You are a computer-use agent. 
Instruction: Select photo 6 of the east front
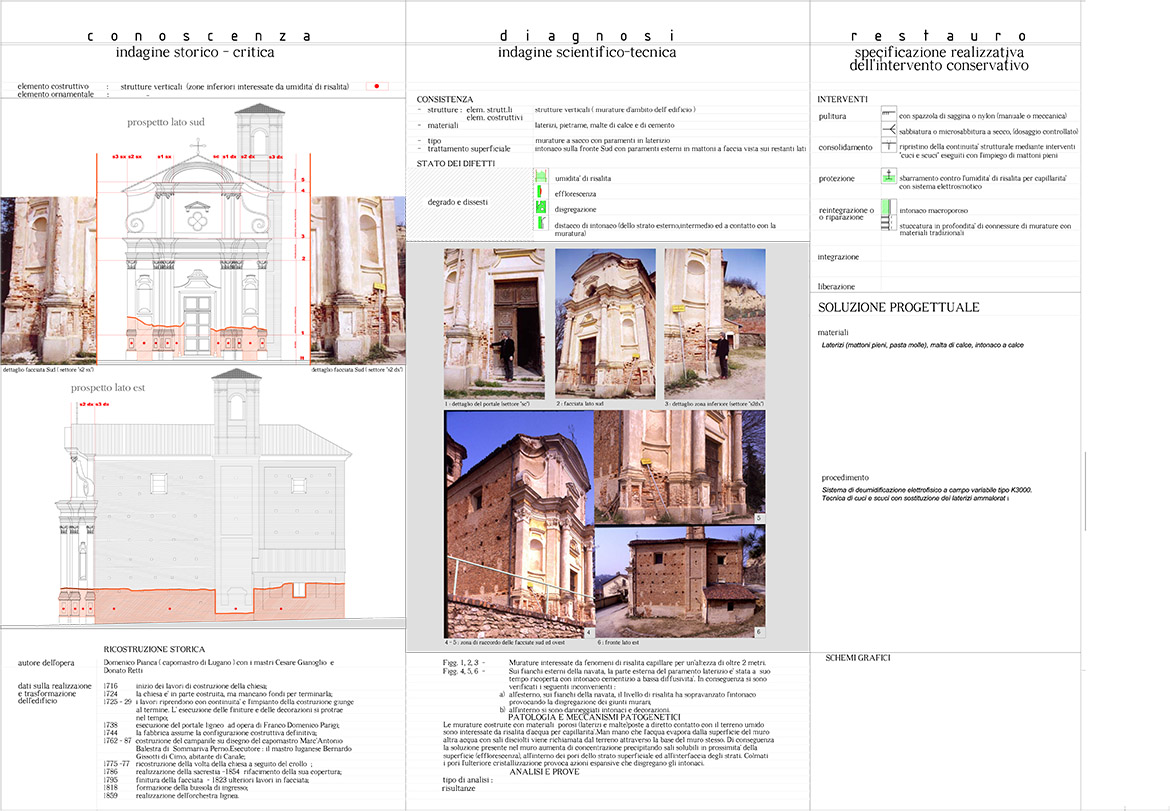679,582
